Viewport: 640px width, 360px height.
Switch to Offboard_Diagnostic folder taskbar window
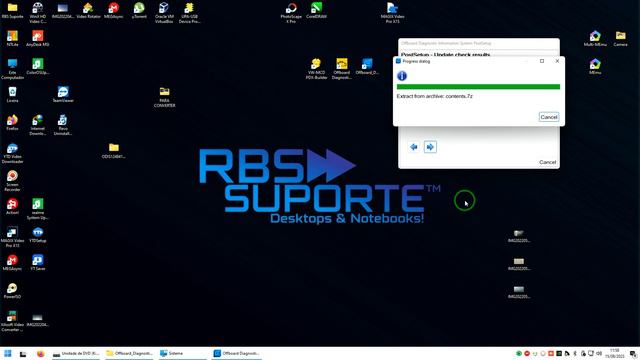(x=130, y=353)
